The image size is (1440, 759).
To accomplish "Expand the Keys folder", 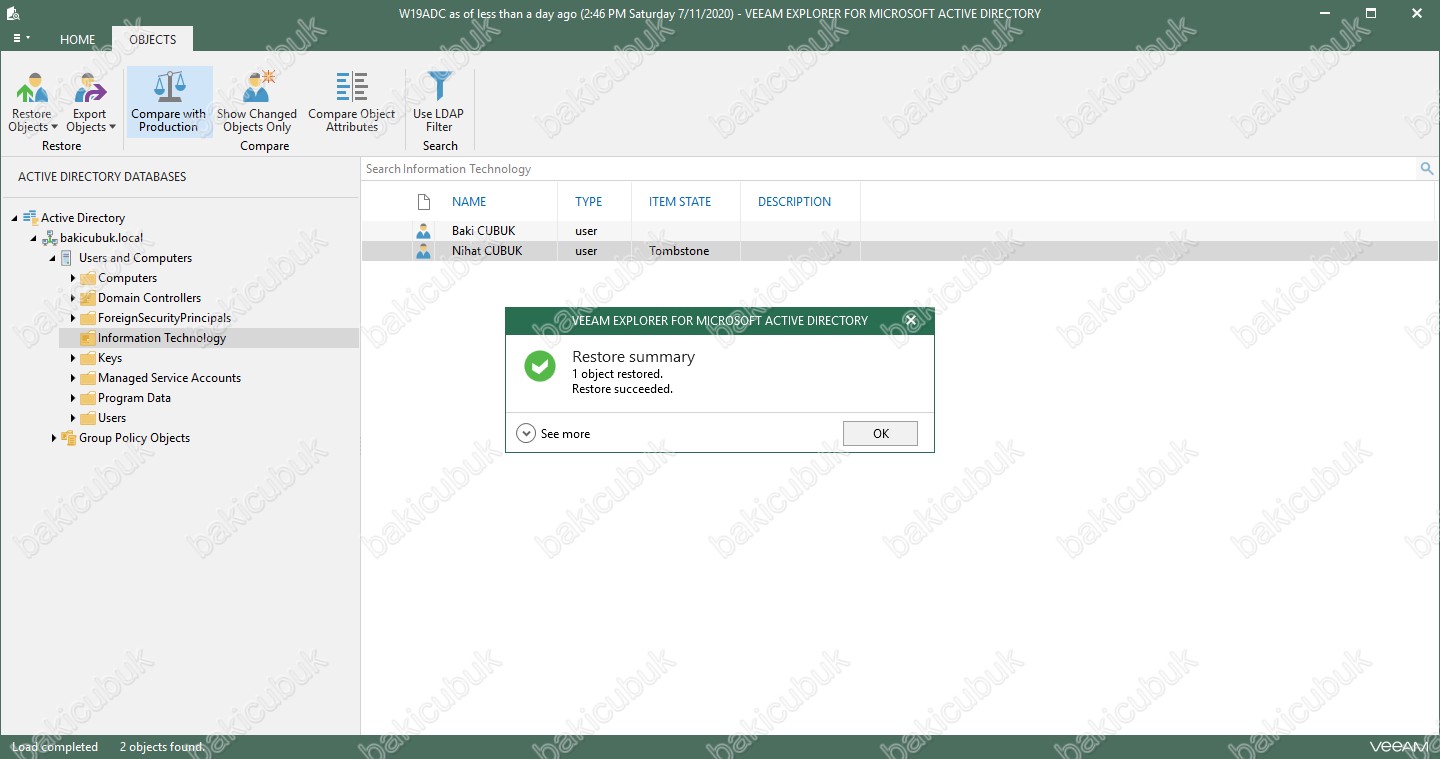I will pyautogui.click(x=73, y=358).
